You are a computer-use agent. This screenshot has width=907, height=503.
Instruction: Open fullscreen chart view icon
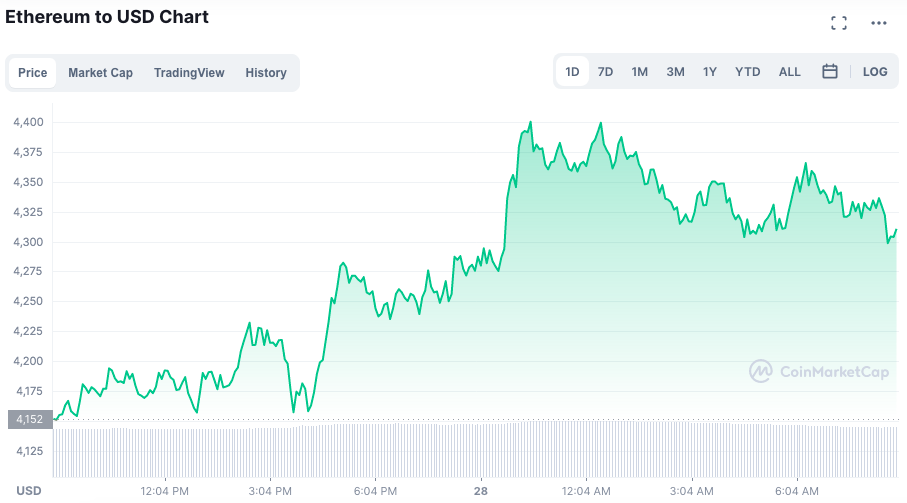point(839,23)
